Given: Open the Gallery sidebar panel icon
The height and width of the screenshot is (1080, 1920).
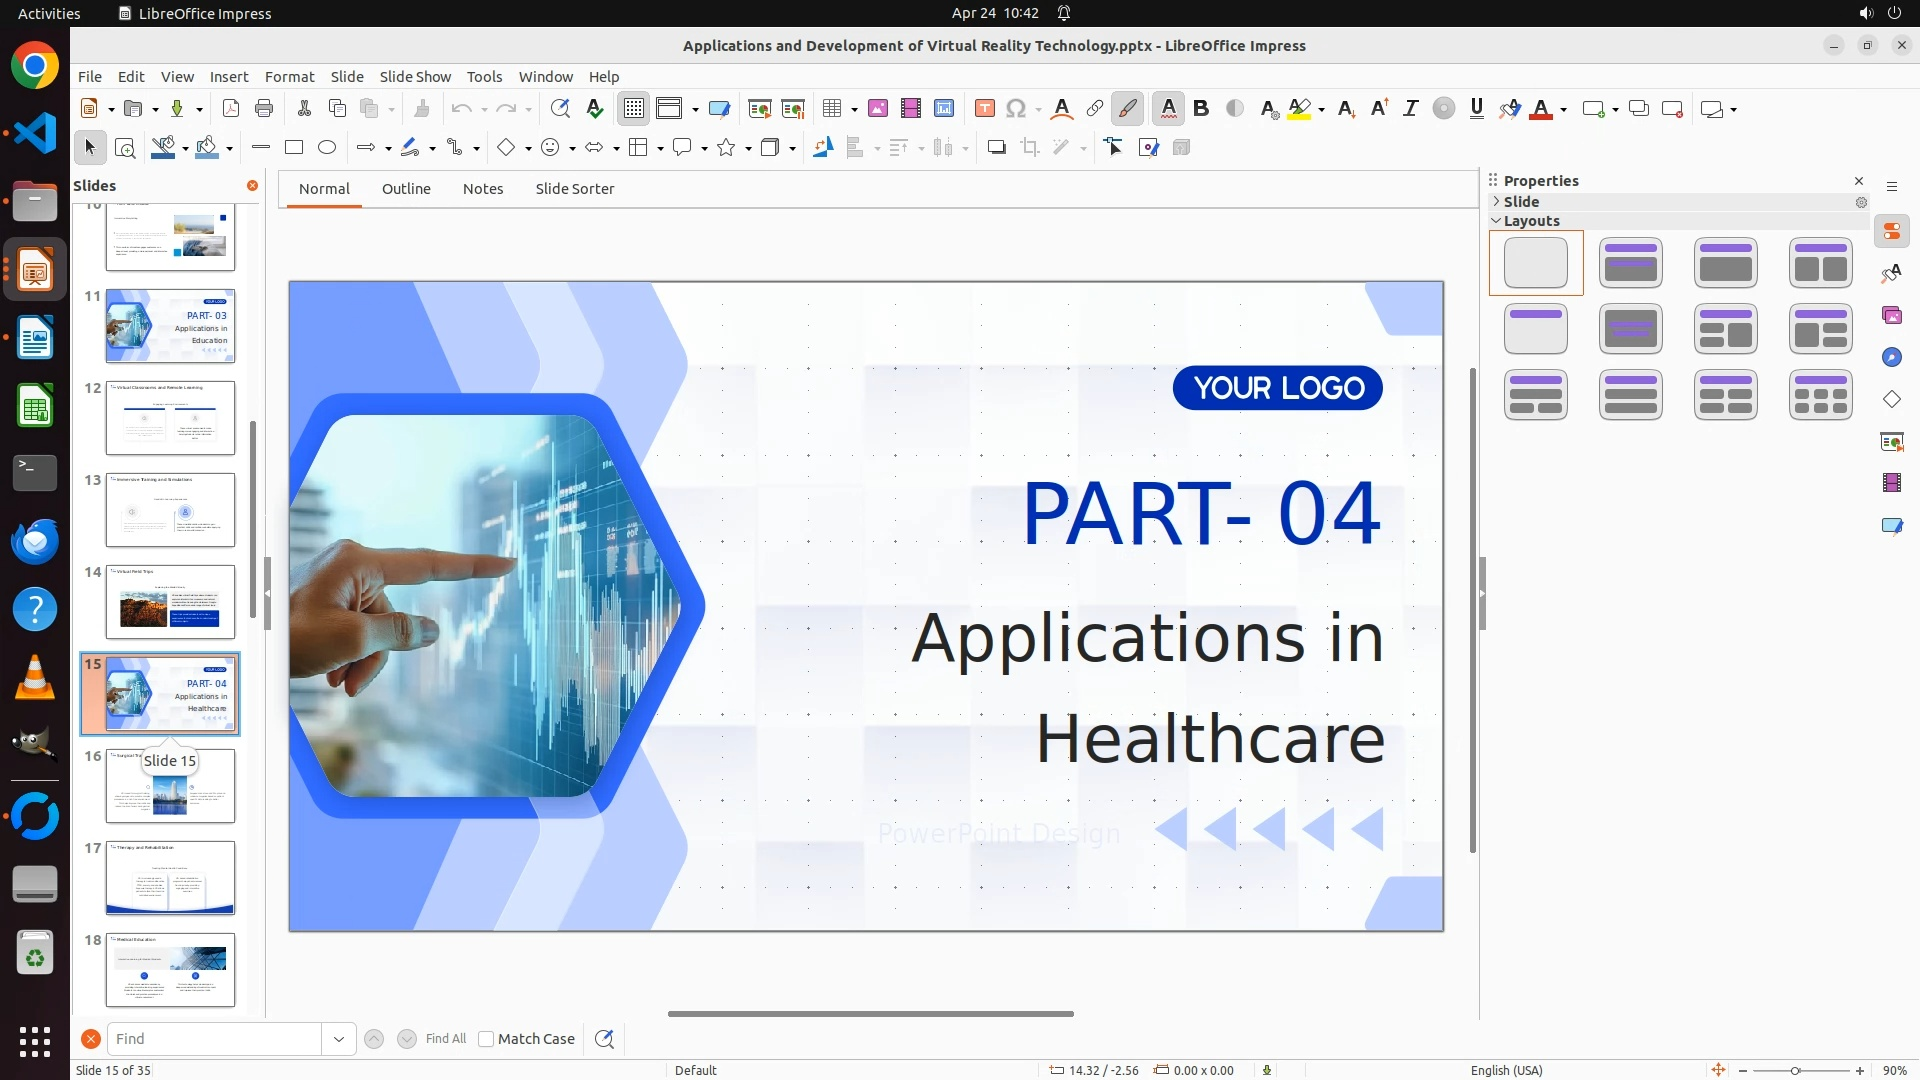Looking at the screenshot, I should 1892,316.
